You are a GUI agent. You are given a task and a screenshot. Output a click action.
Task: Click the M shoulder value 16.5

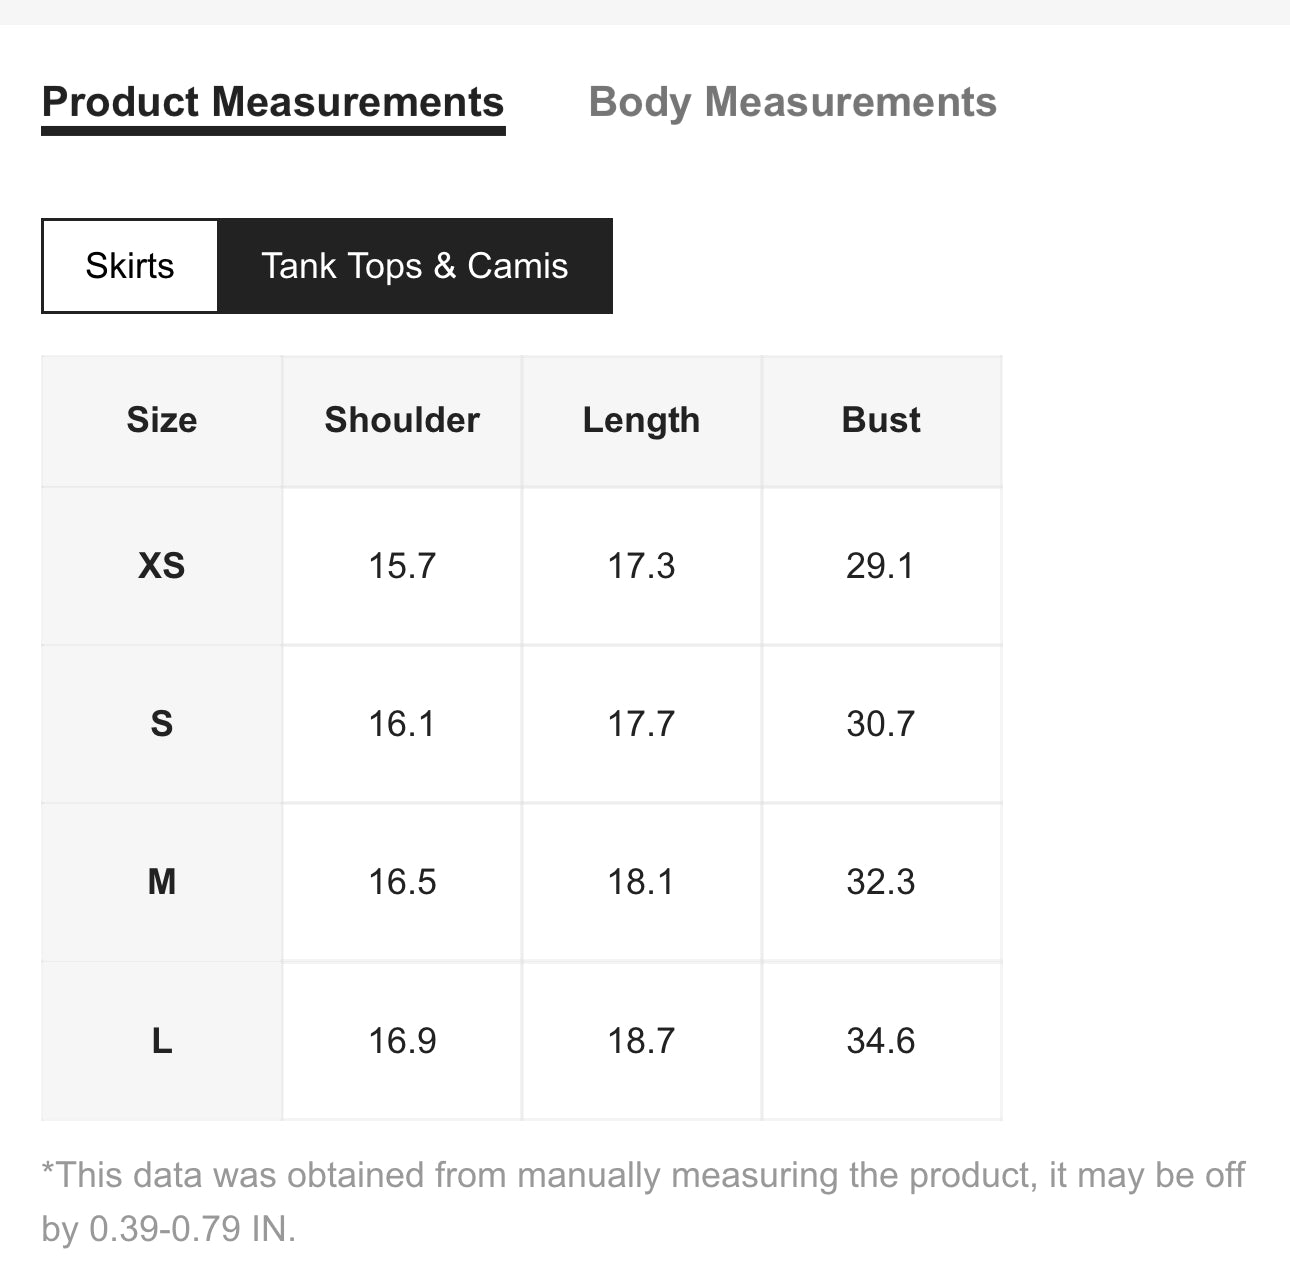click(402, 882)
